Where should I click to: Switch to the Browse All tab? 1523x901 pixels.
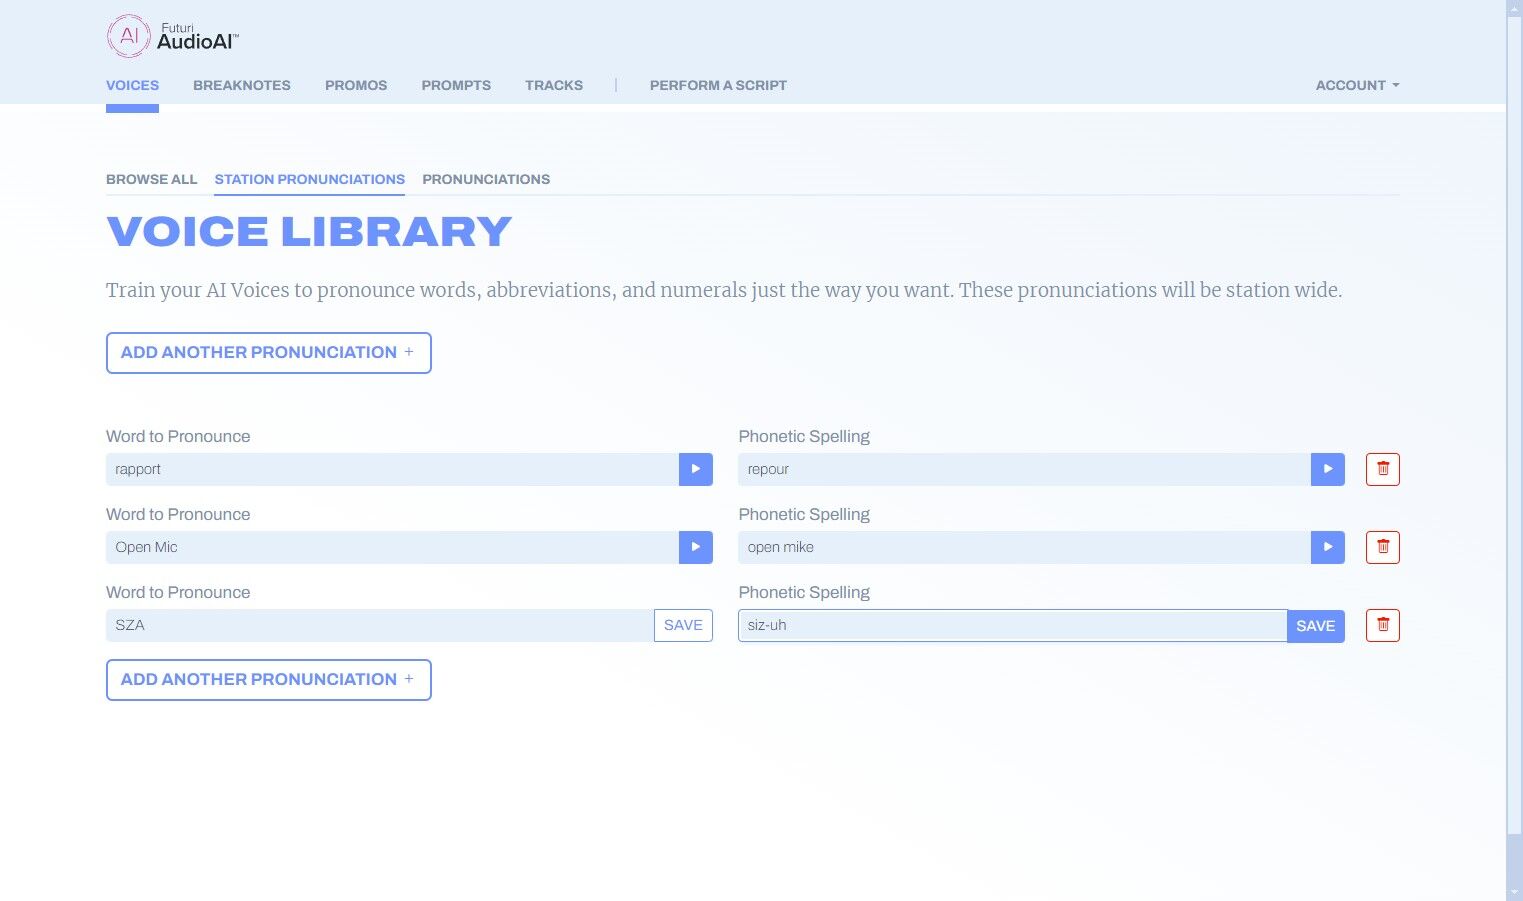[151, 179]
